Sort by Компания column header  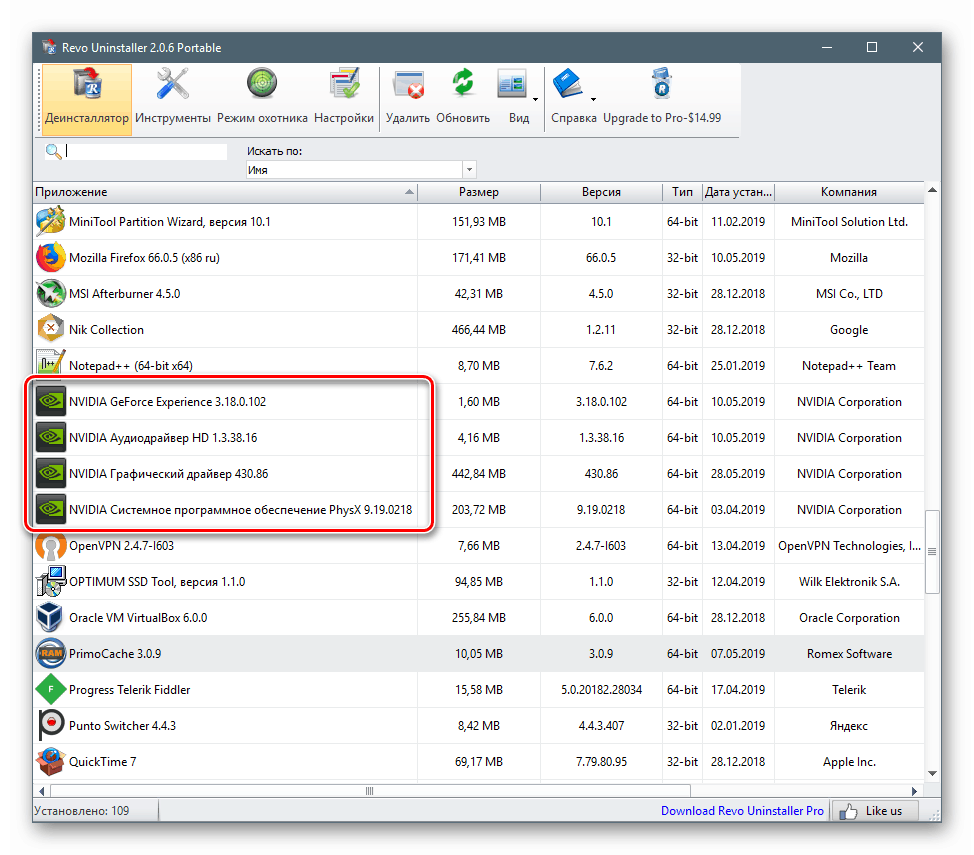[849, 192]
